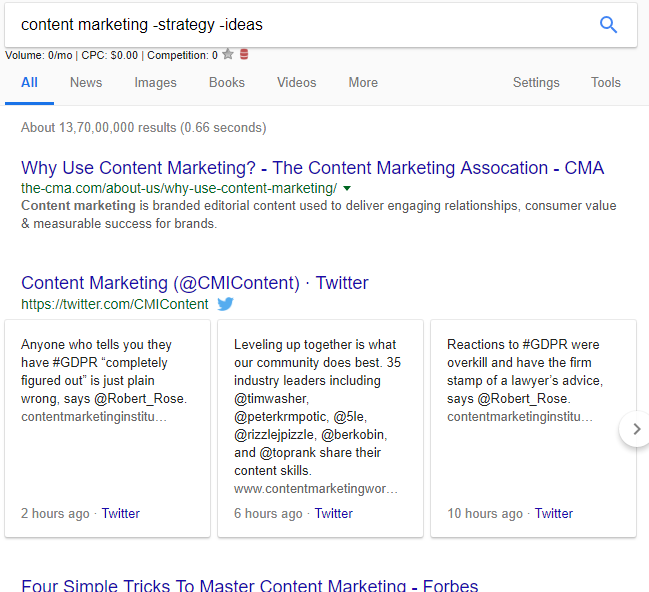Click the Twitter bird icon beside CMIContent URL

pyautogui.click(x=226, y=304)
